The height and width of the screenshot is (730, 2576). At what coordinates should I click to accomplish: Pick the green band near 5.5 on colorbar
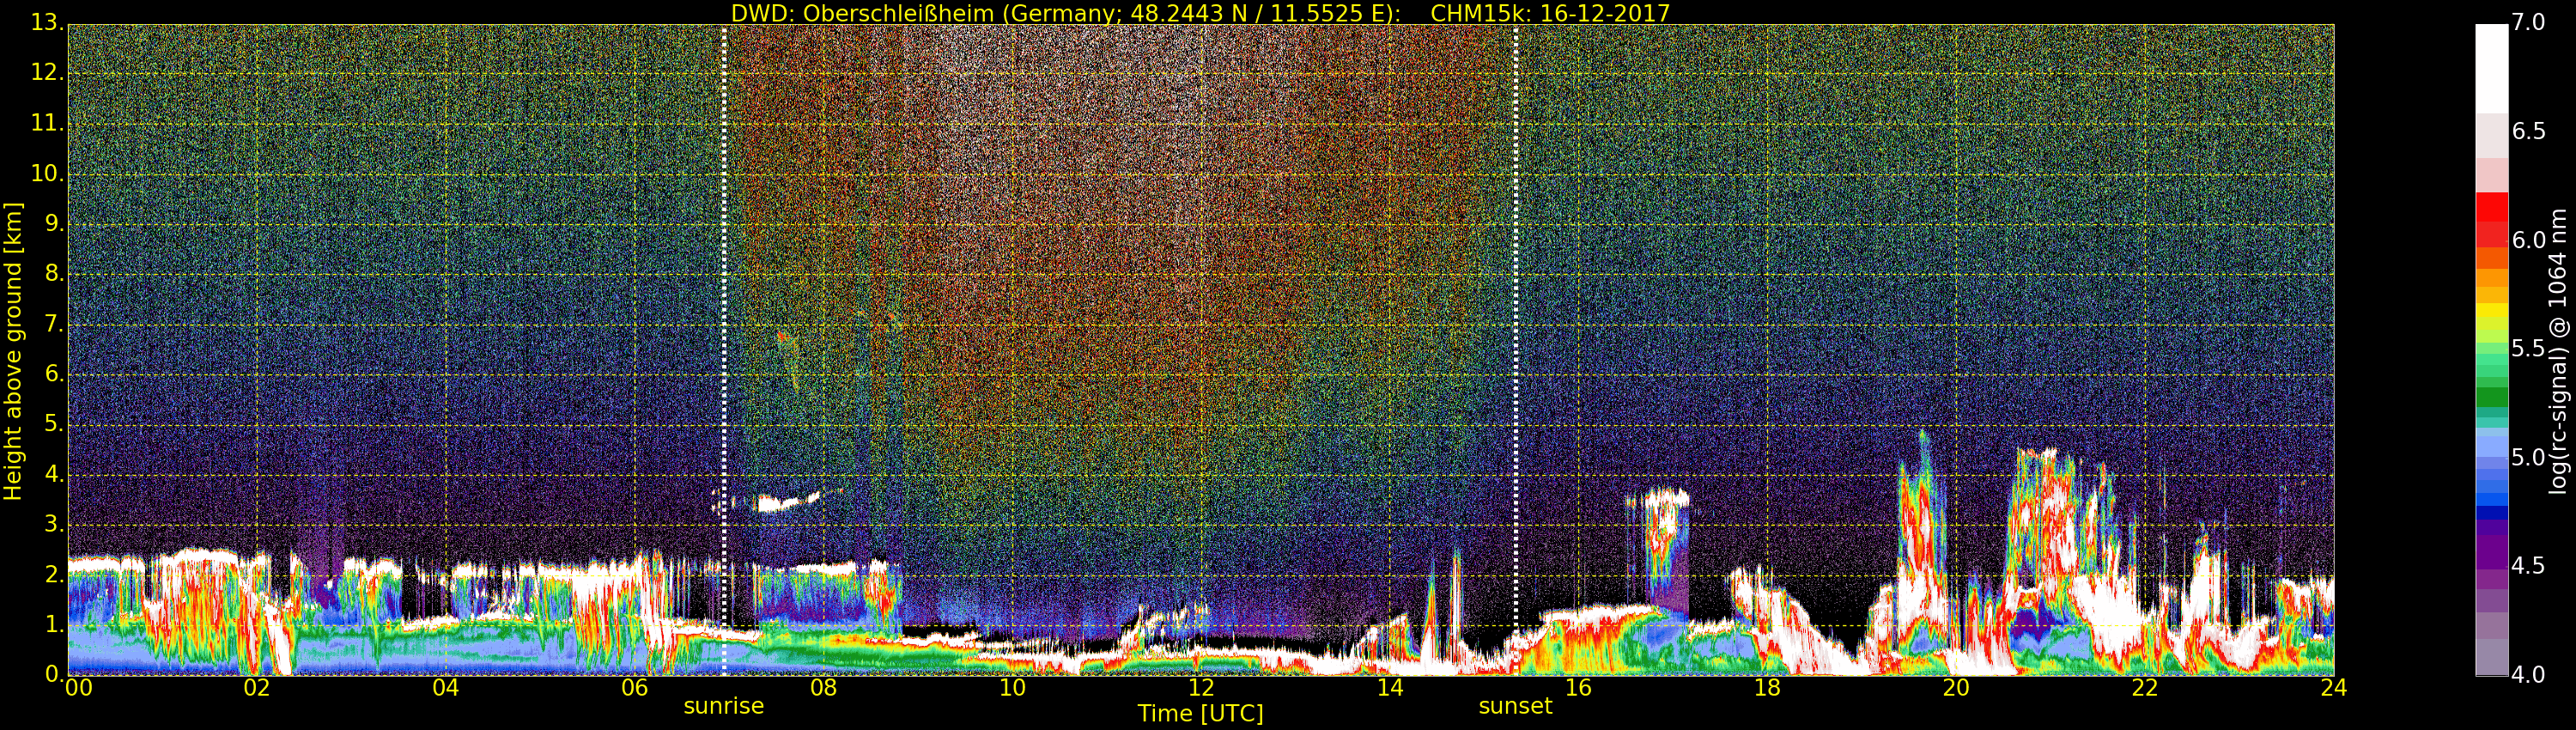(x=2491, y=360)
